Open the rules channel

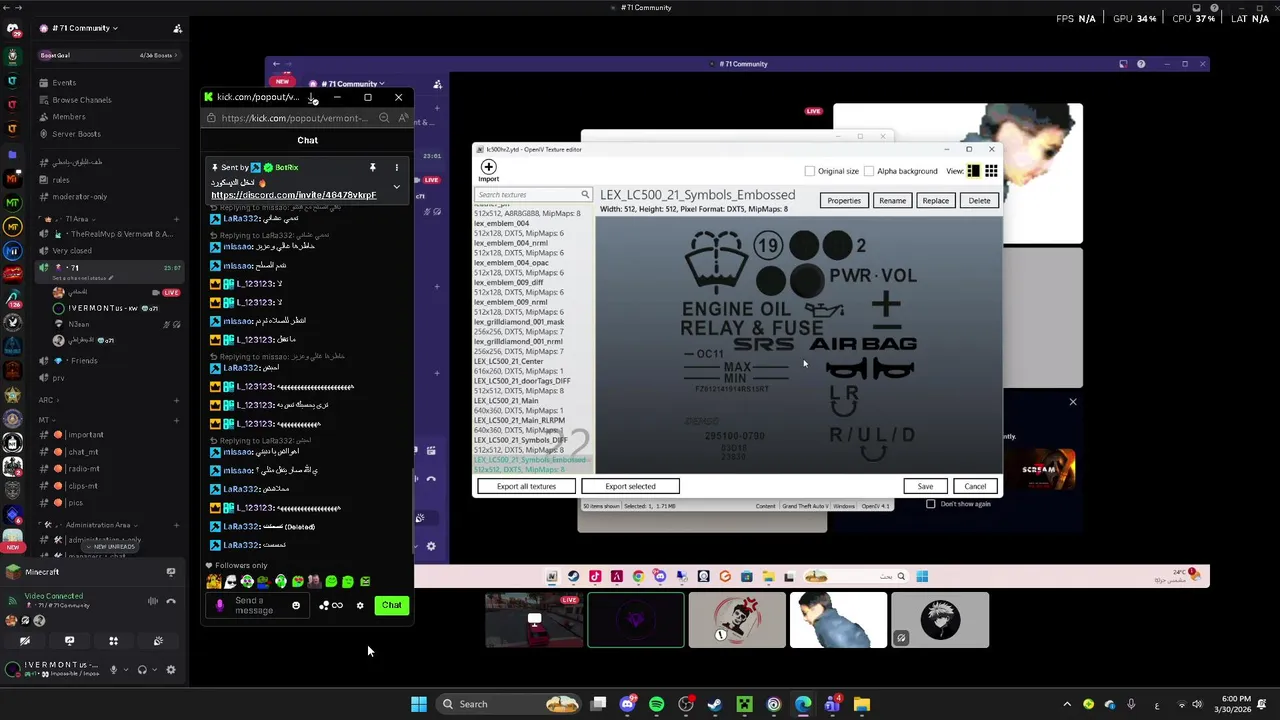(61, 180)
